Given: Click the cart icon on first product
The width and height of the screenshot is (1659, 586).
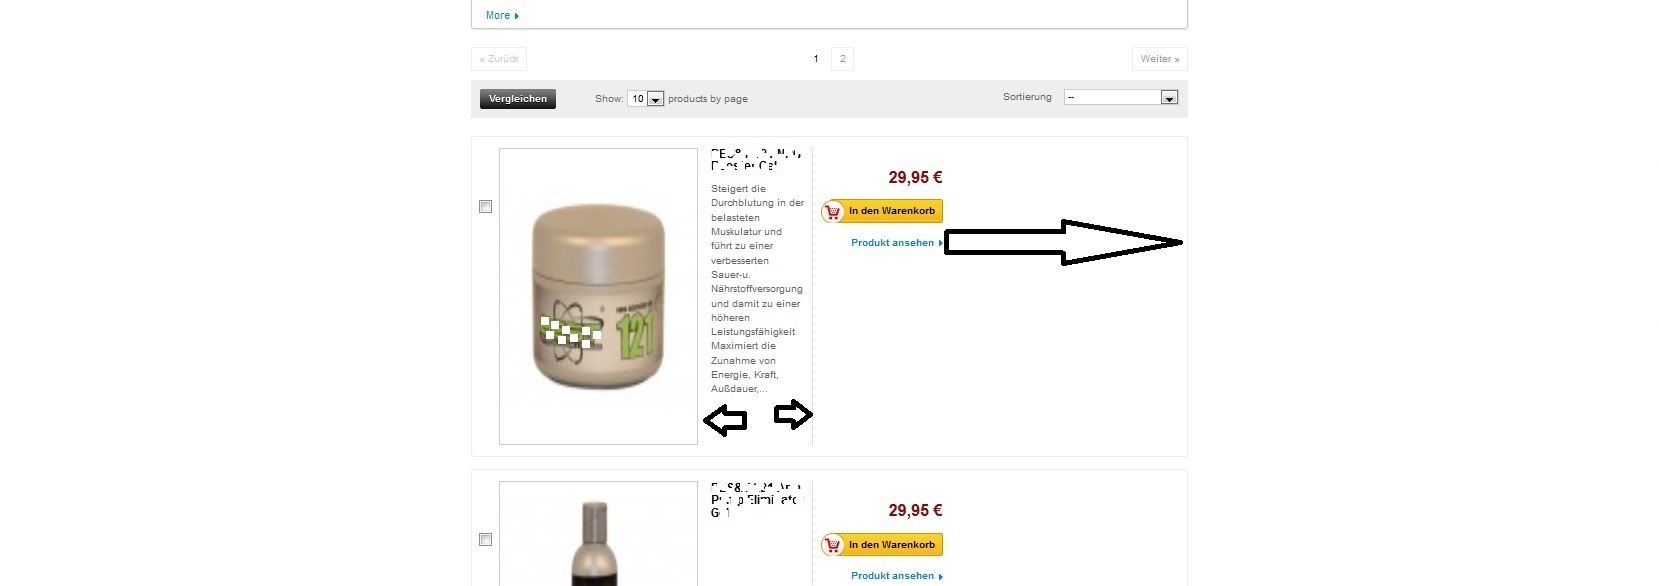Looking at the screenshot, I should pos(833,211).
